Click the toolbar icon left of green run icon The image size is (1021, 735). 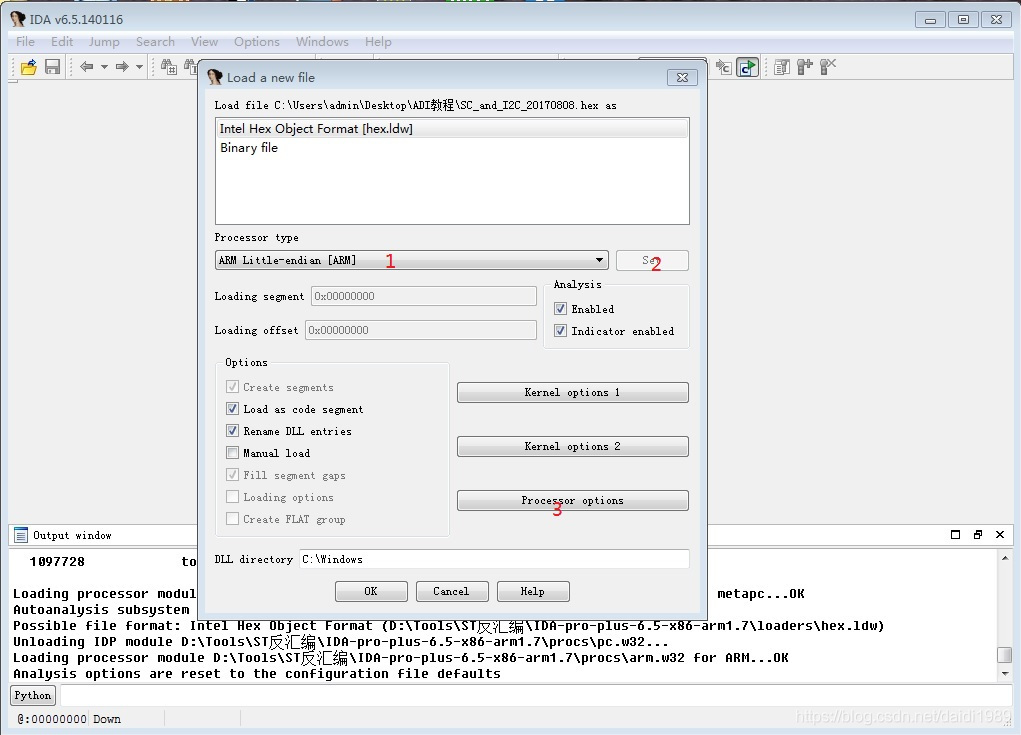click(x=723, y=66)
